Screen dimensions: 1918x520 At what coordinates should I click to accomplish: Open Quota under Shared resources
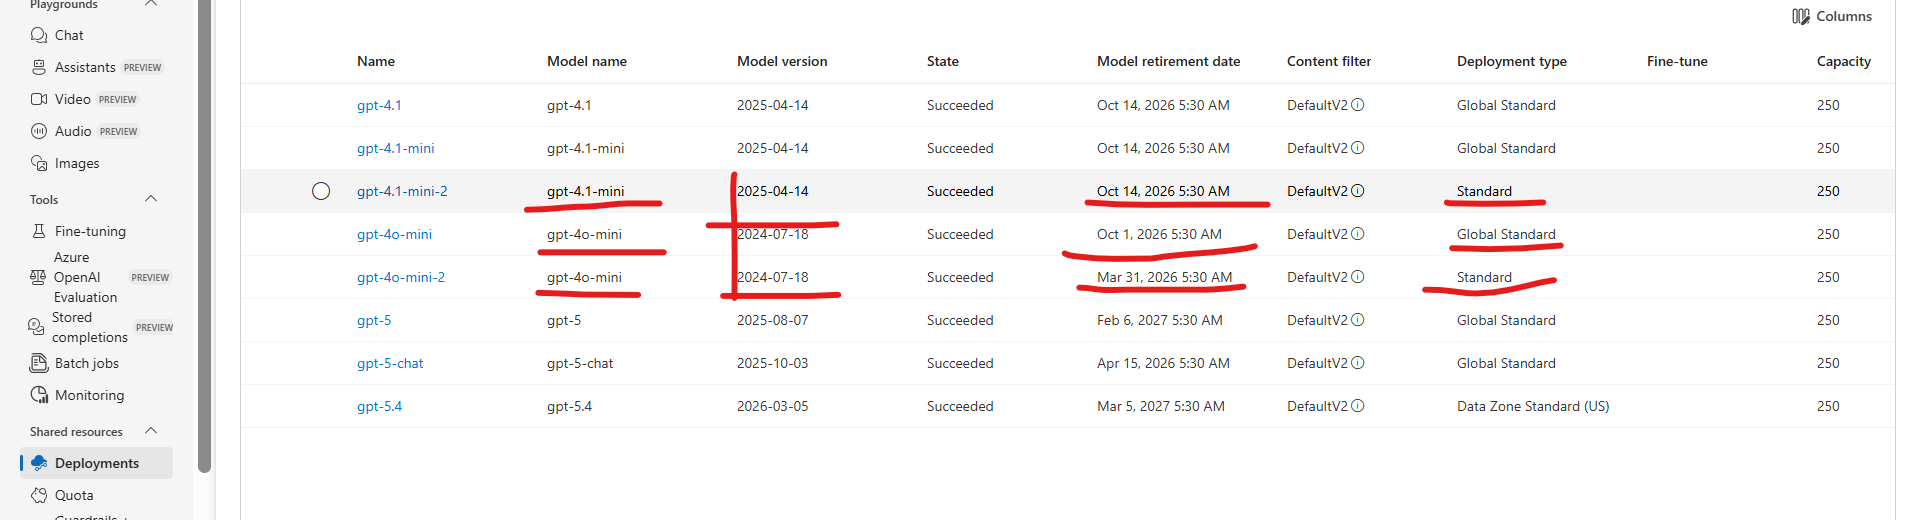[74, 495]
